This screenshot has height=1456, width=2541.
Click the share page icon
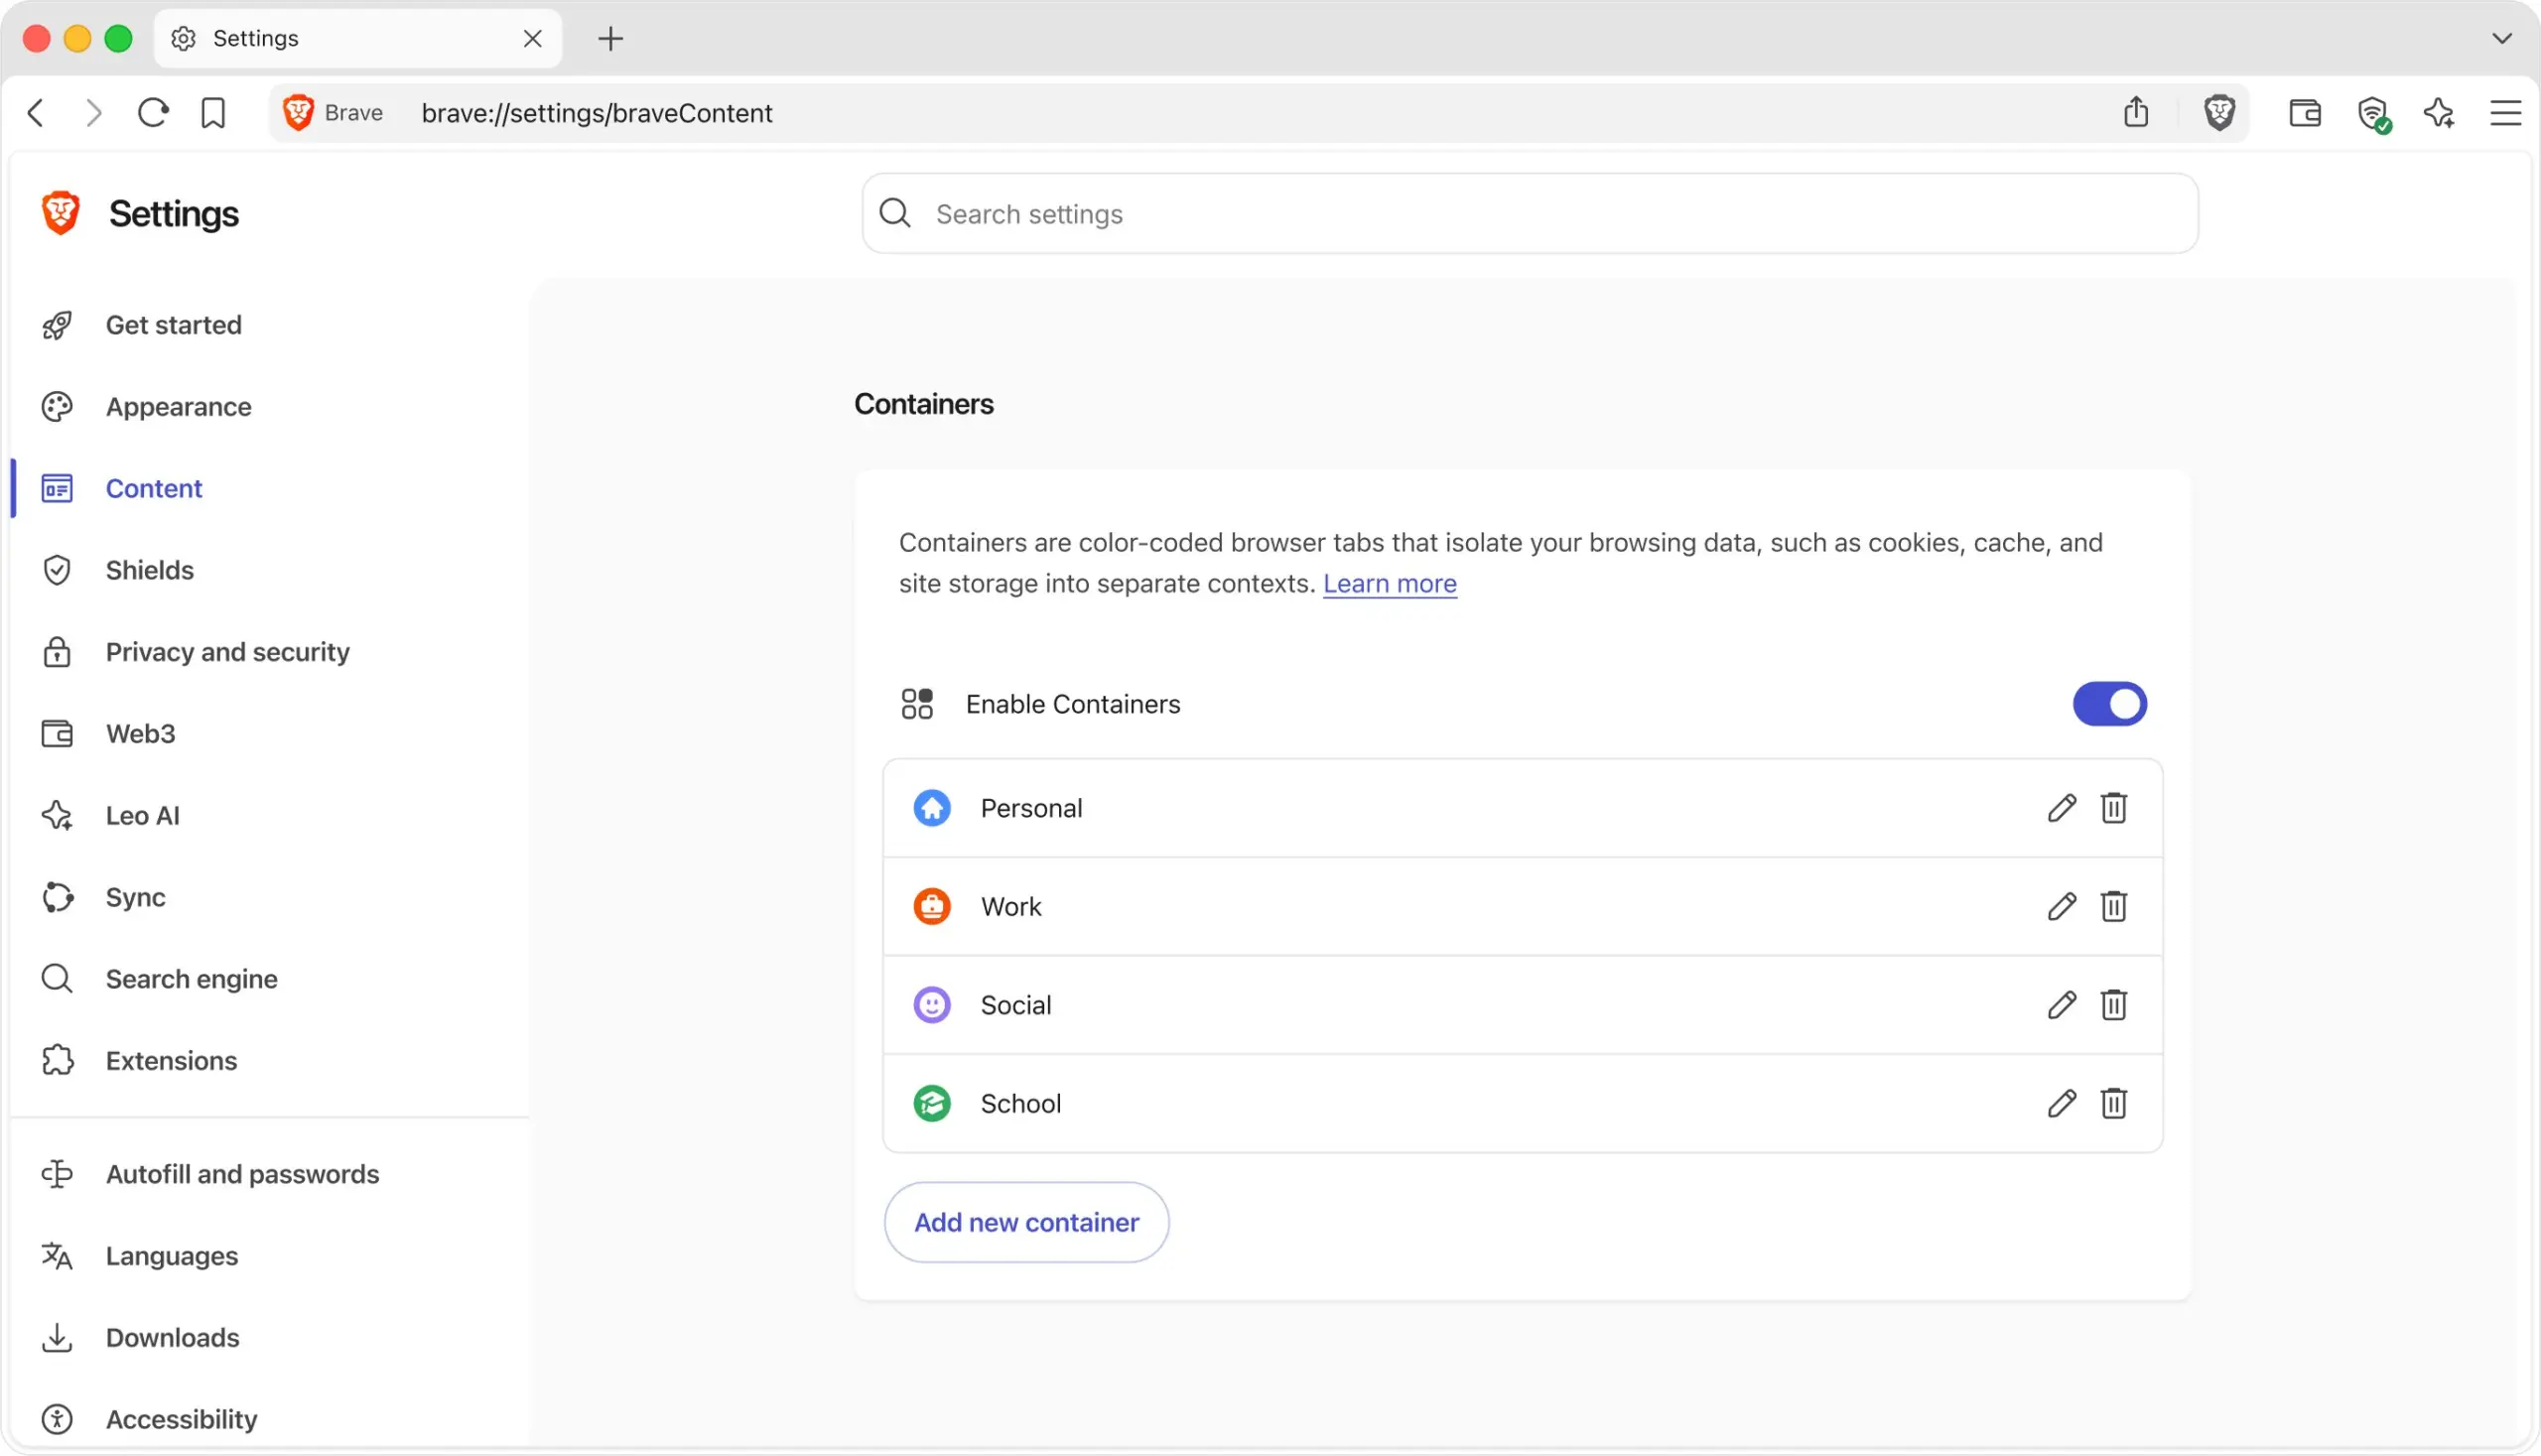point(2135,112)
